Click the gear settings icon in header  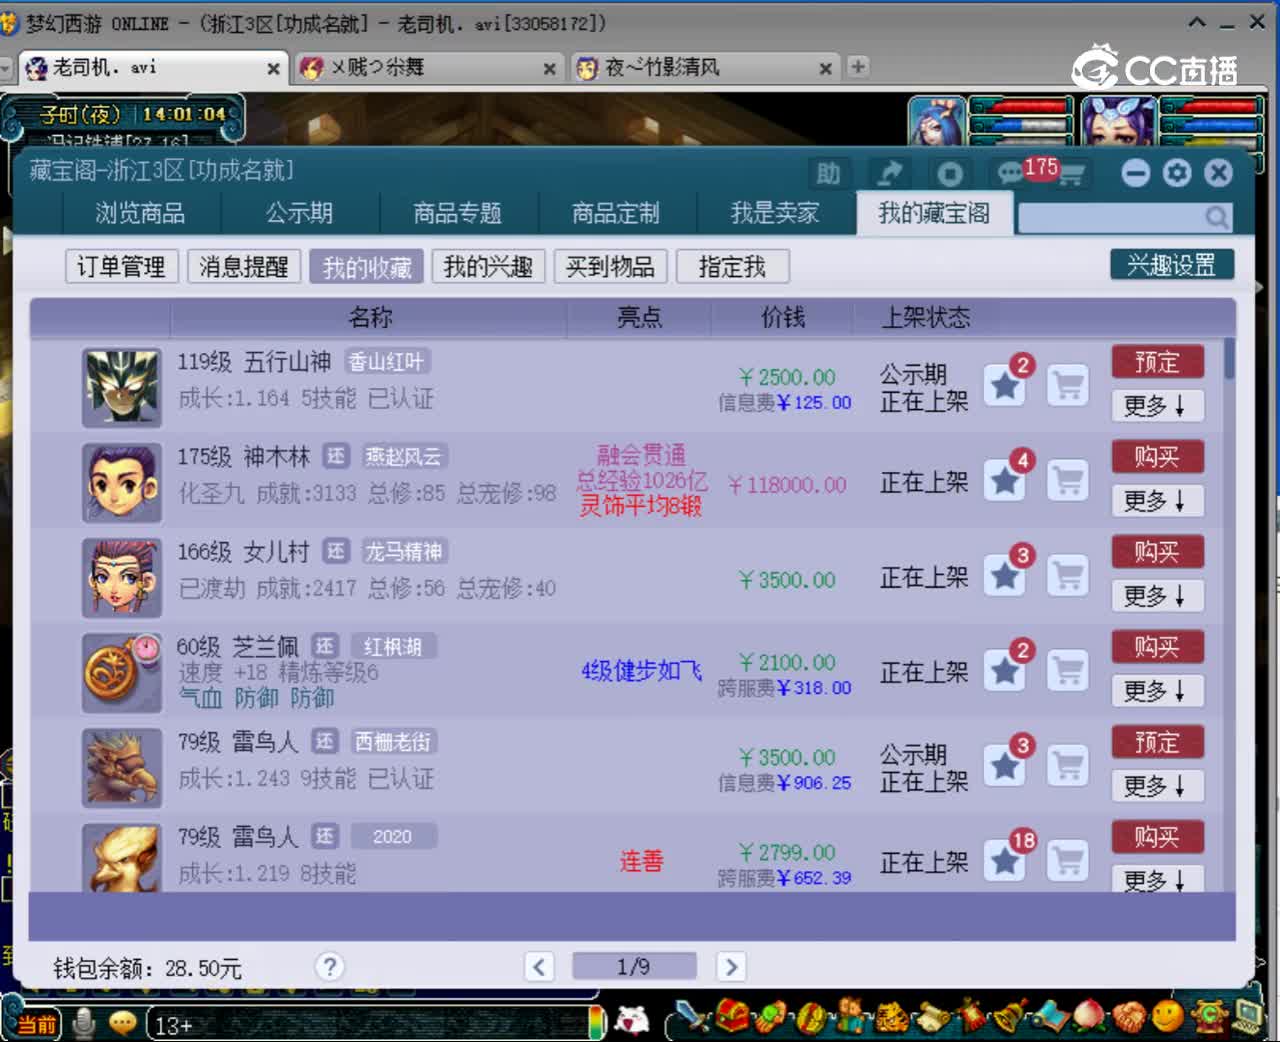coord(1177,173)
